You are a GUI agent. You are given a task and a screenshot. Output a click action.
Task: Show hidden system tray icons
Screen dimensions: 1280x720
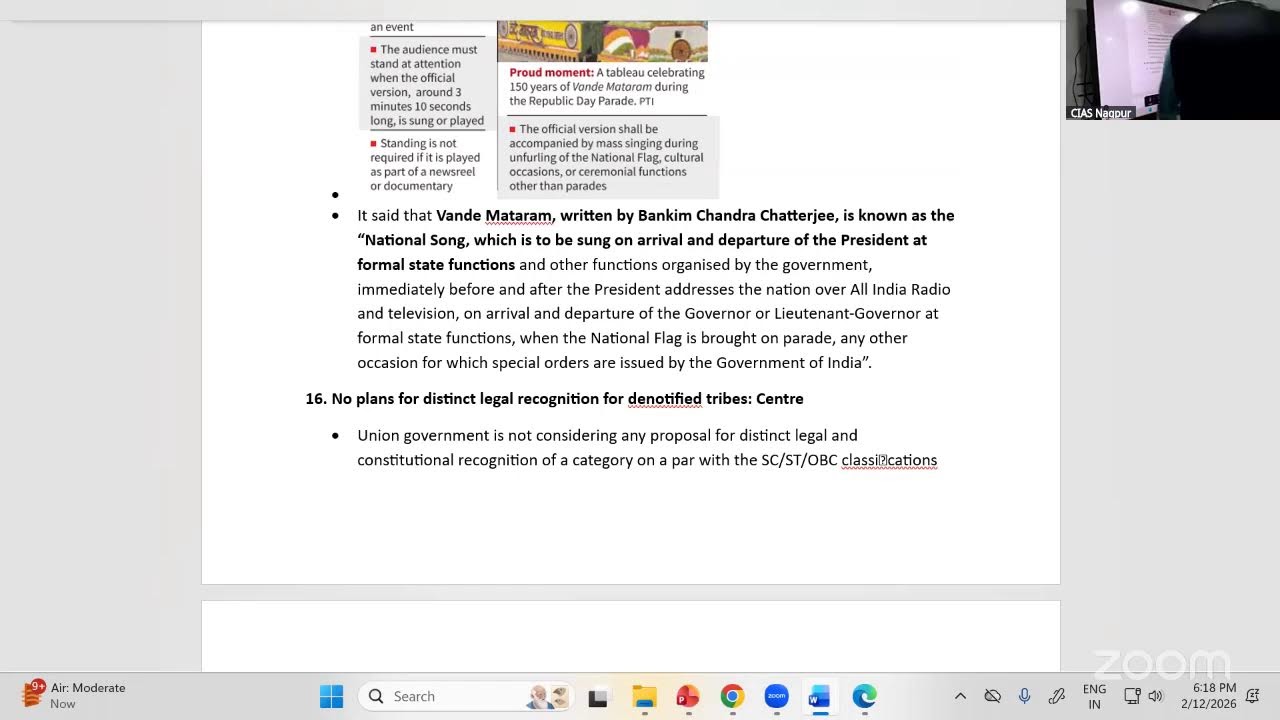tap(960, 696)
